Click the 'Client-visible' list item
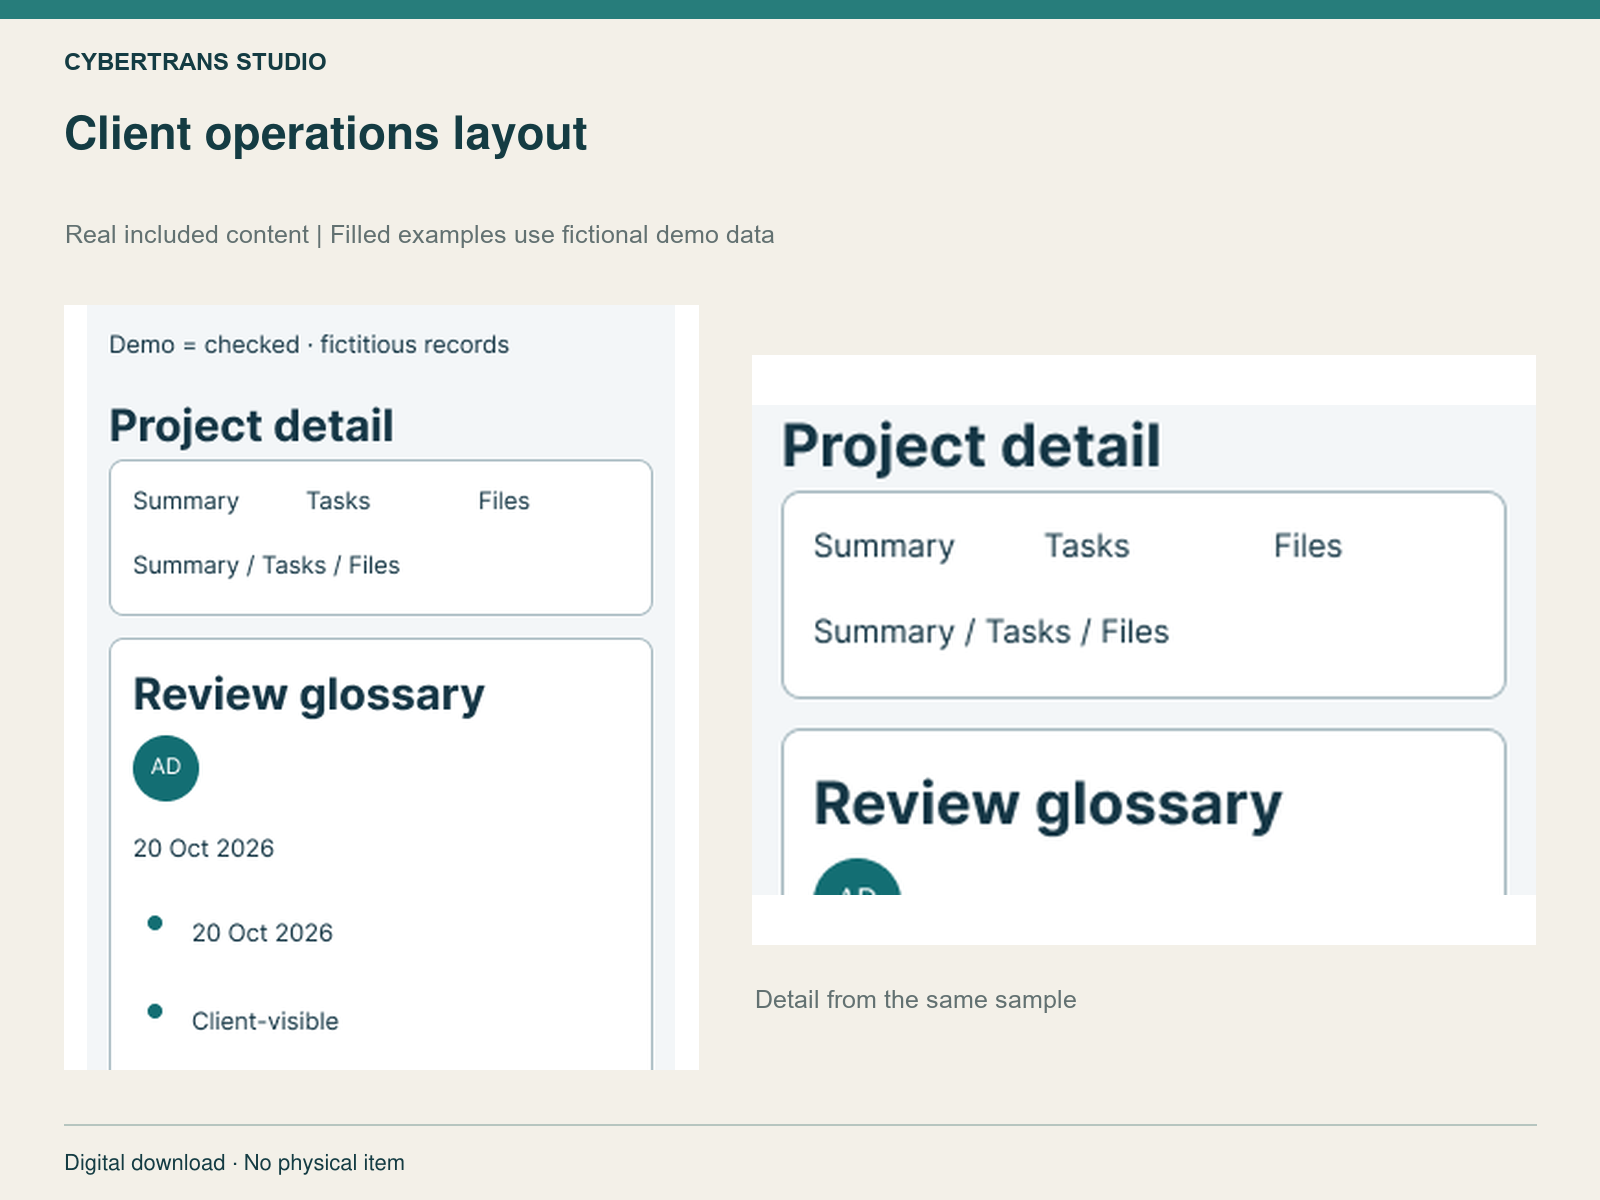The width and height of the screenshot is (1600, 1200). (265, 1021)
